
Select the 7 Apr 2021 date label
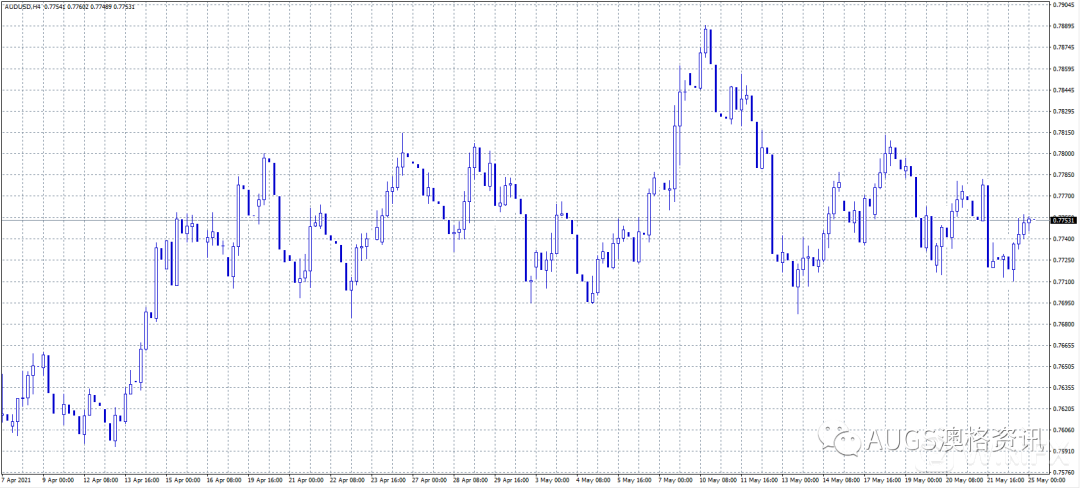click(x=18, y=479)
